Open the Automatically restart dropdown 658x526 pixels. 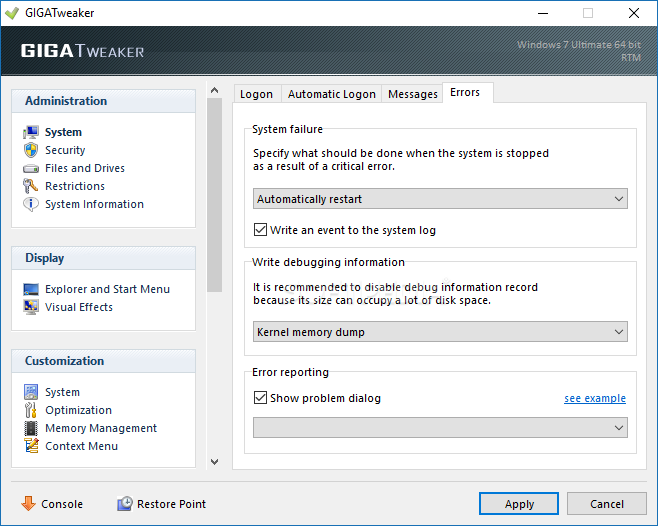[440, 199]
